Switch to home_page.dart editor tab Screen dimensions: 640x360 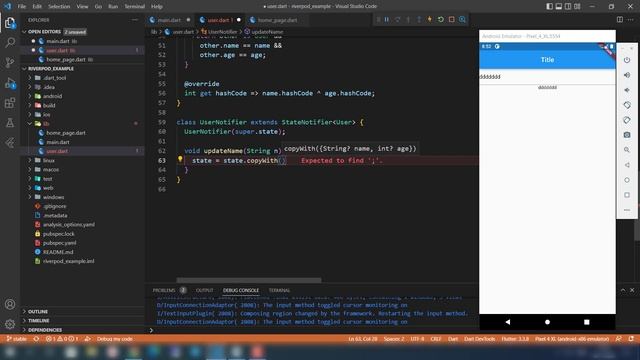277,20
